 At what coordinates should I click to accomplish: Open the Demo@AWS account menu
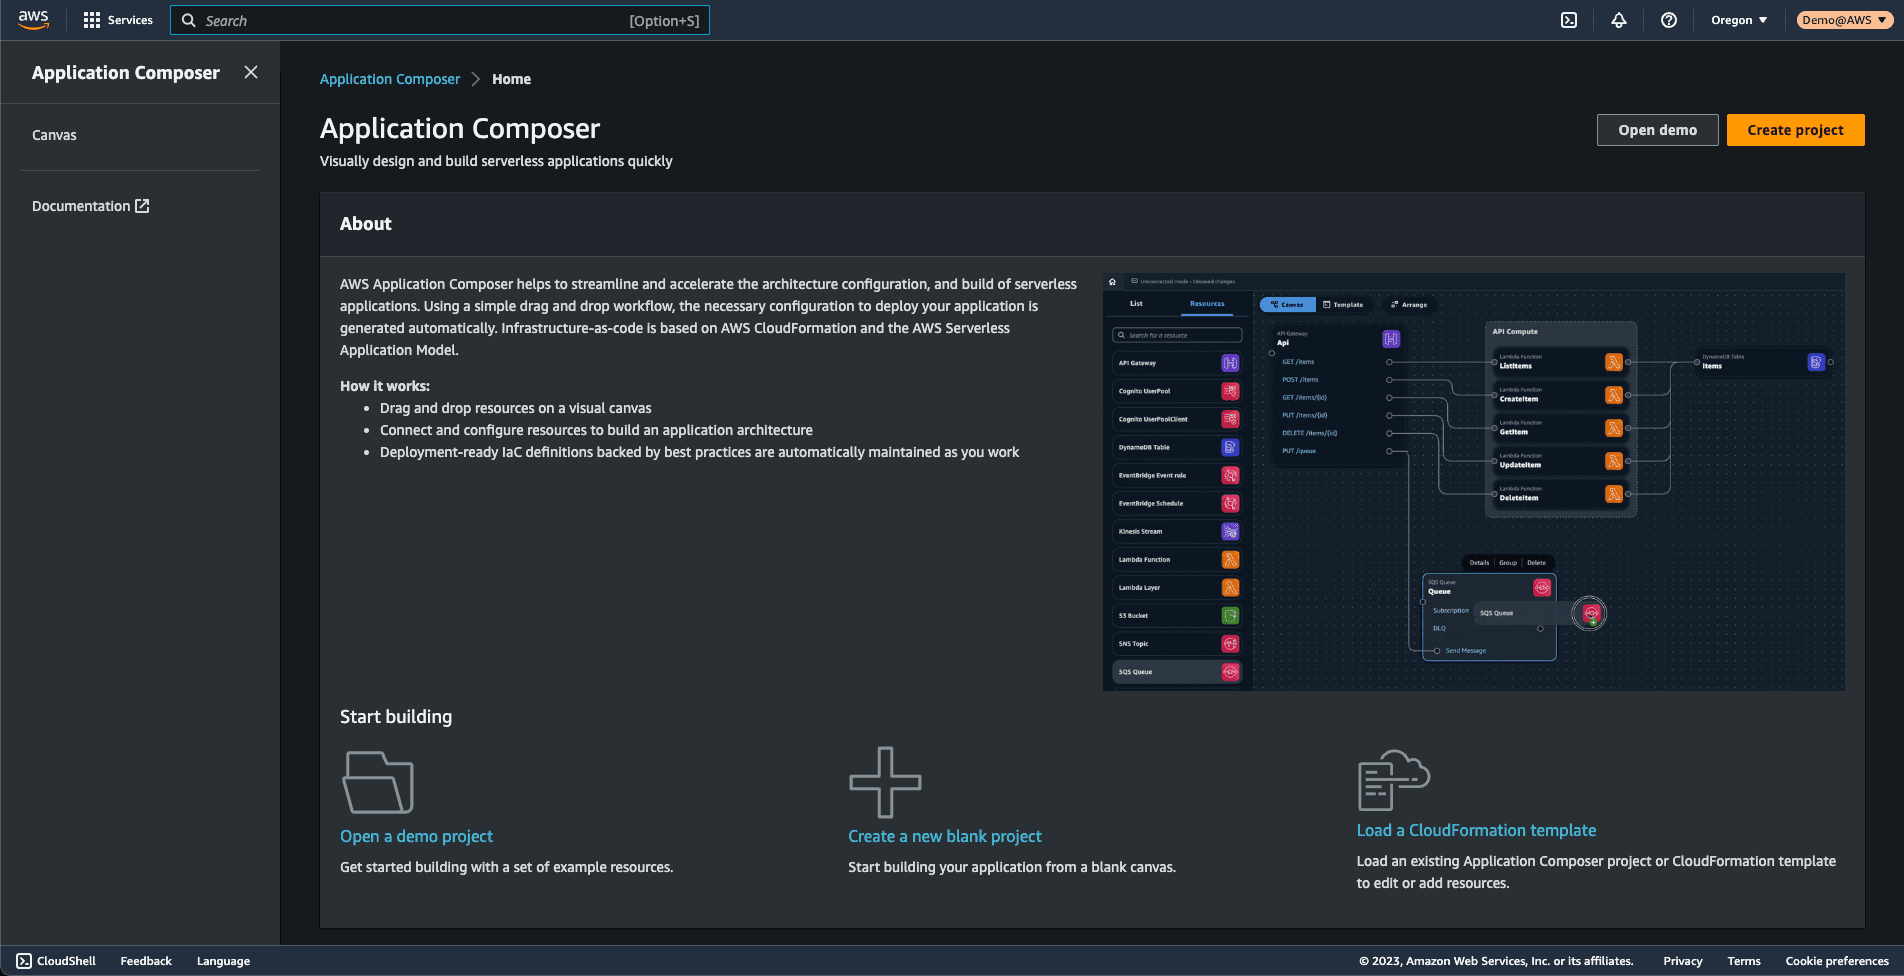(x=1844, y=20)
